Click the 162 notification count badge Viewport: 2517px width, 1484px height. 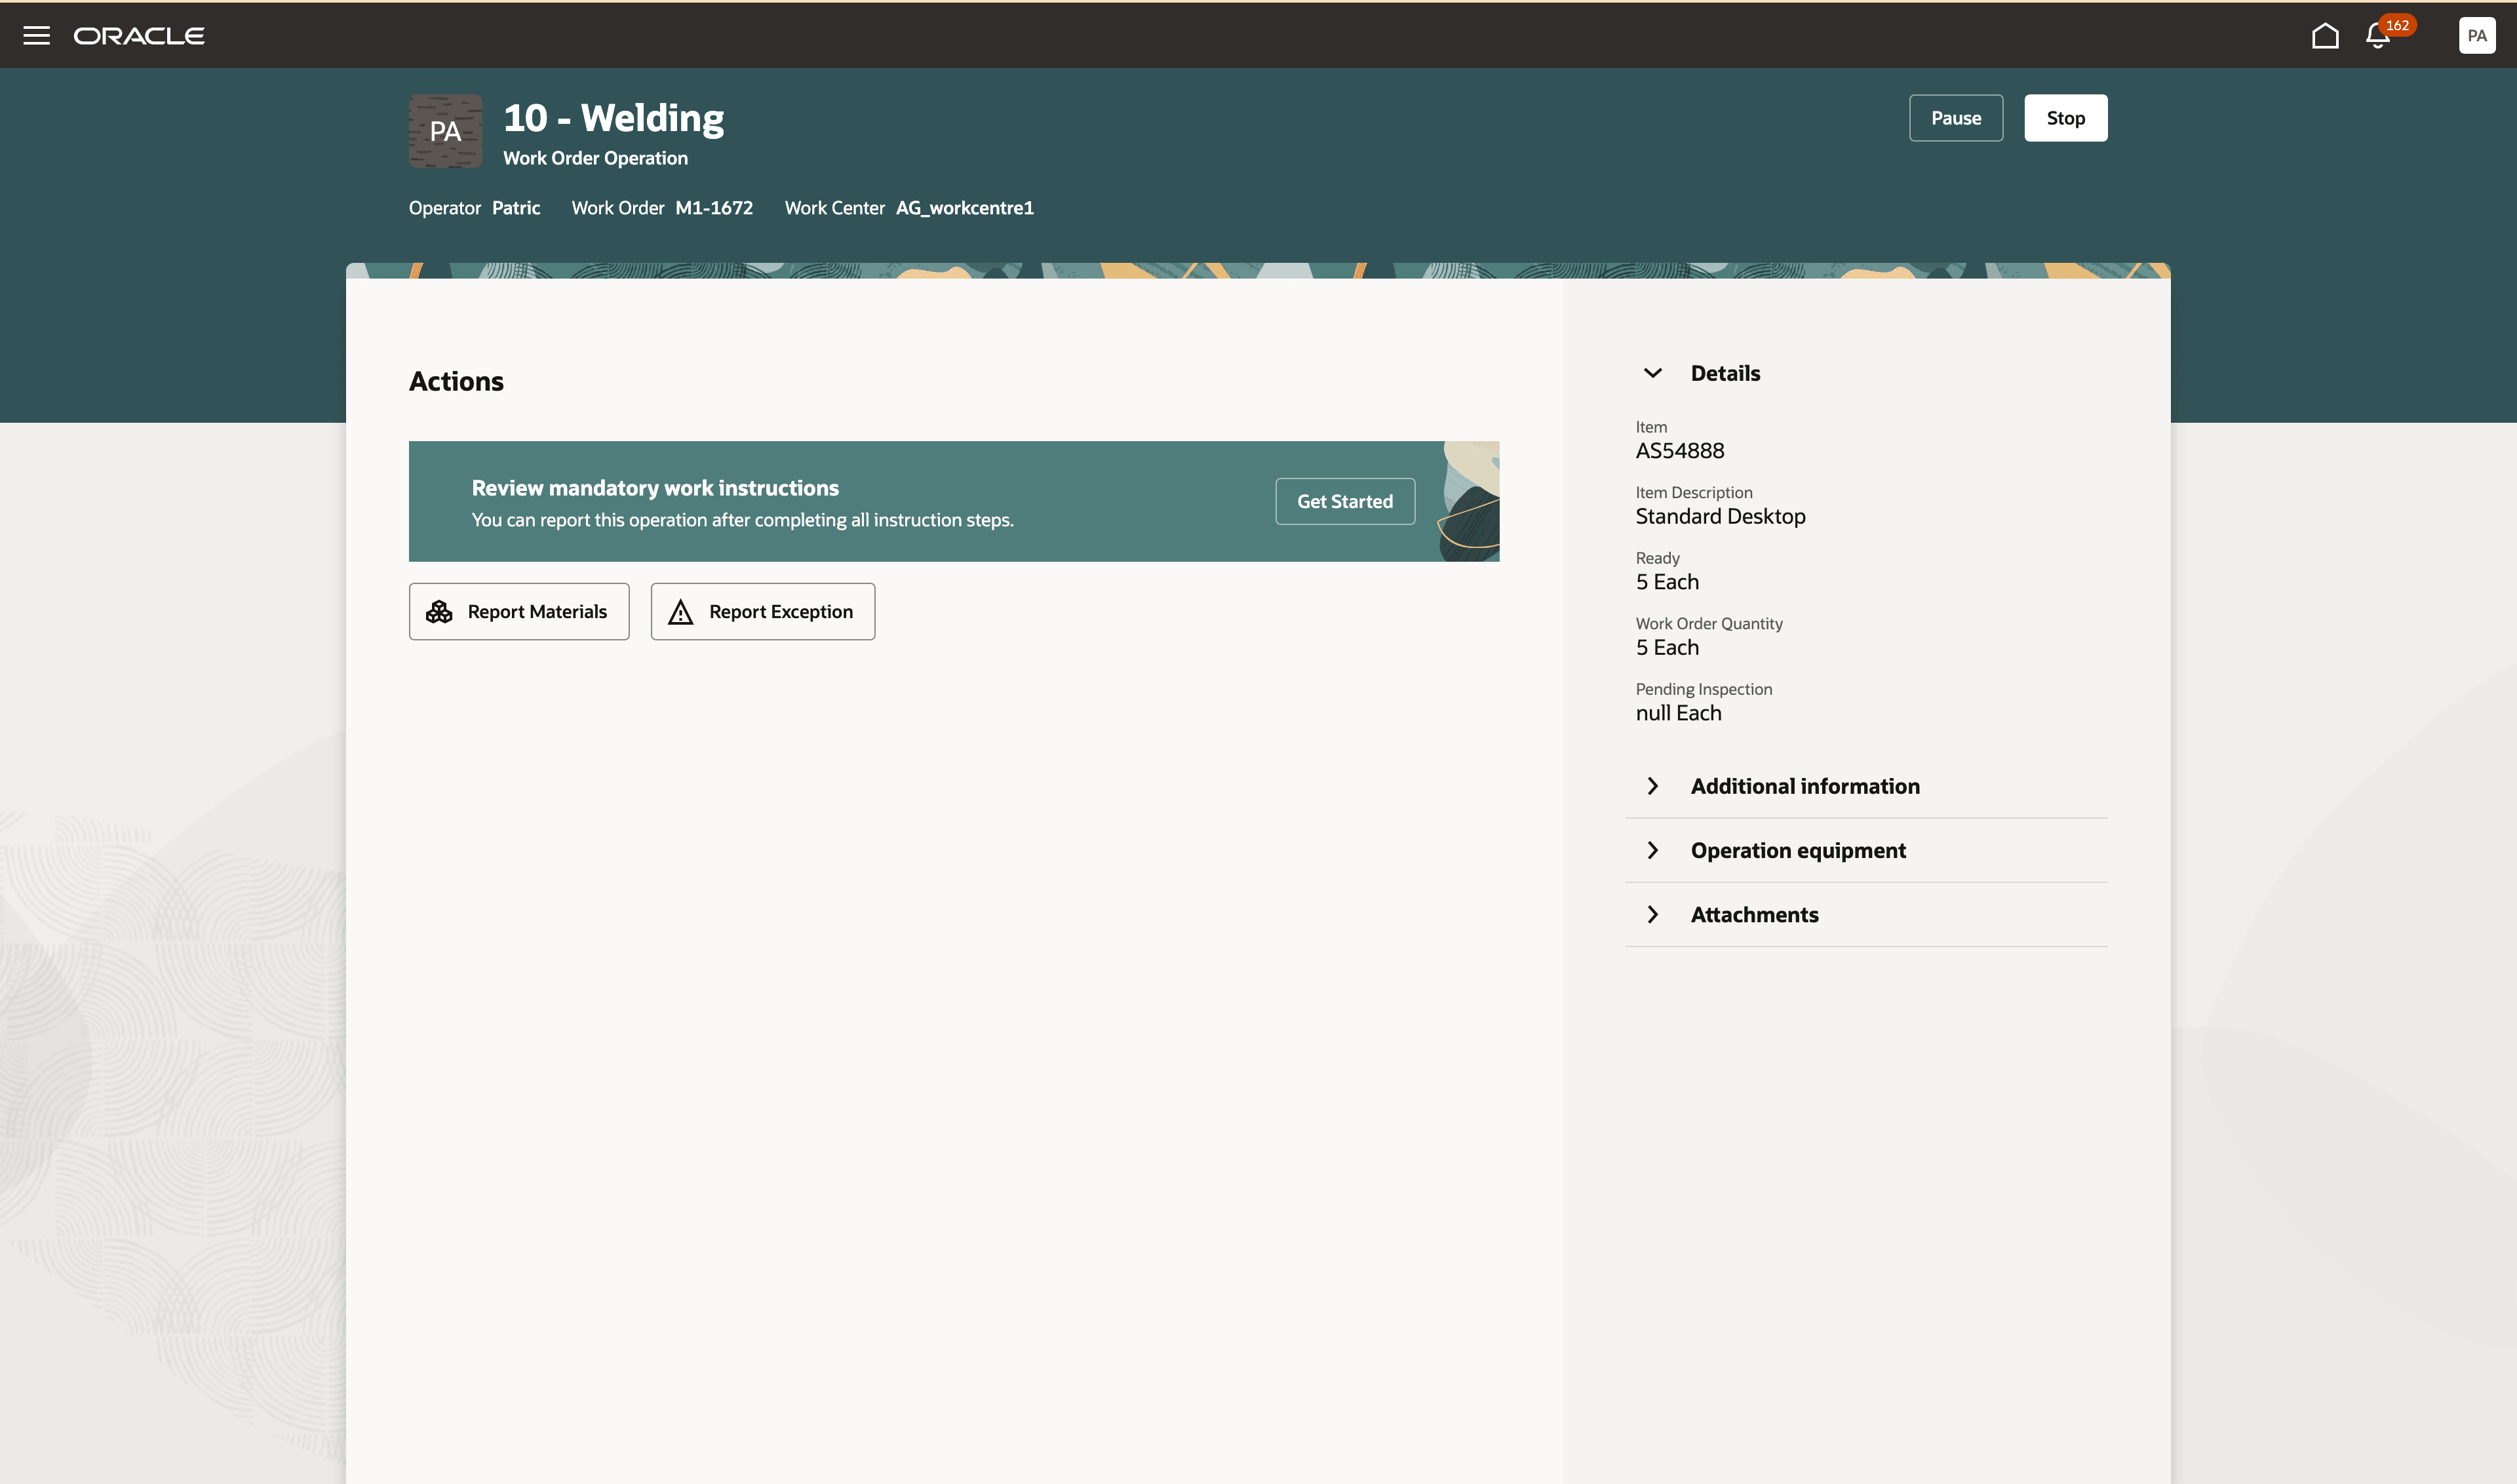pyautogui.click(x=2397, y=25)
